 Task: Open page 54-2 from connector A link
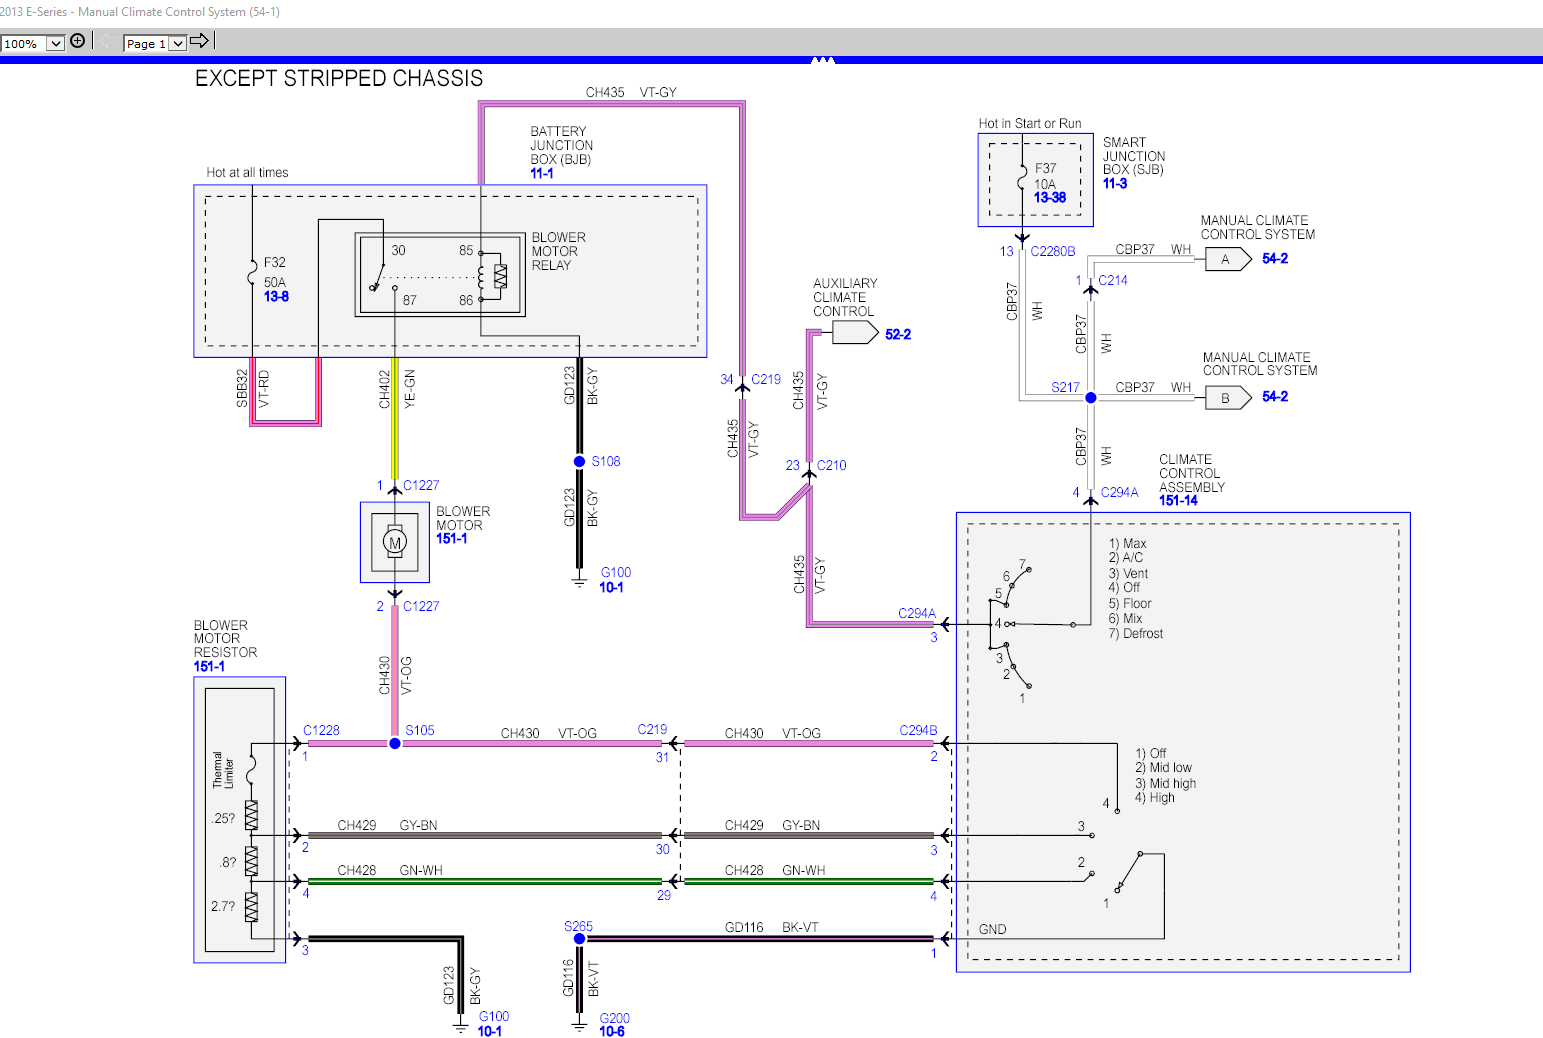1273,258
